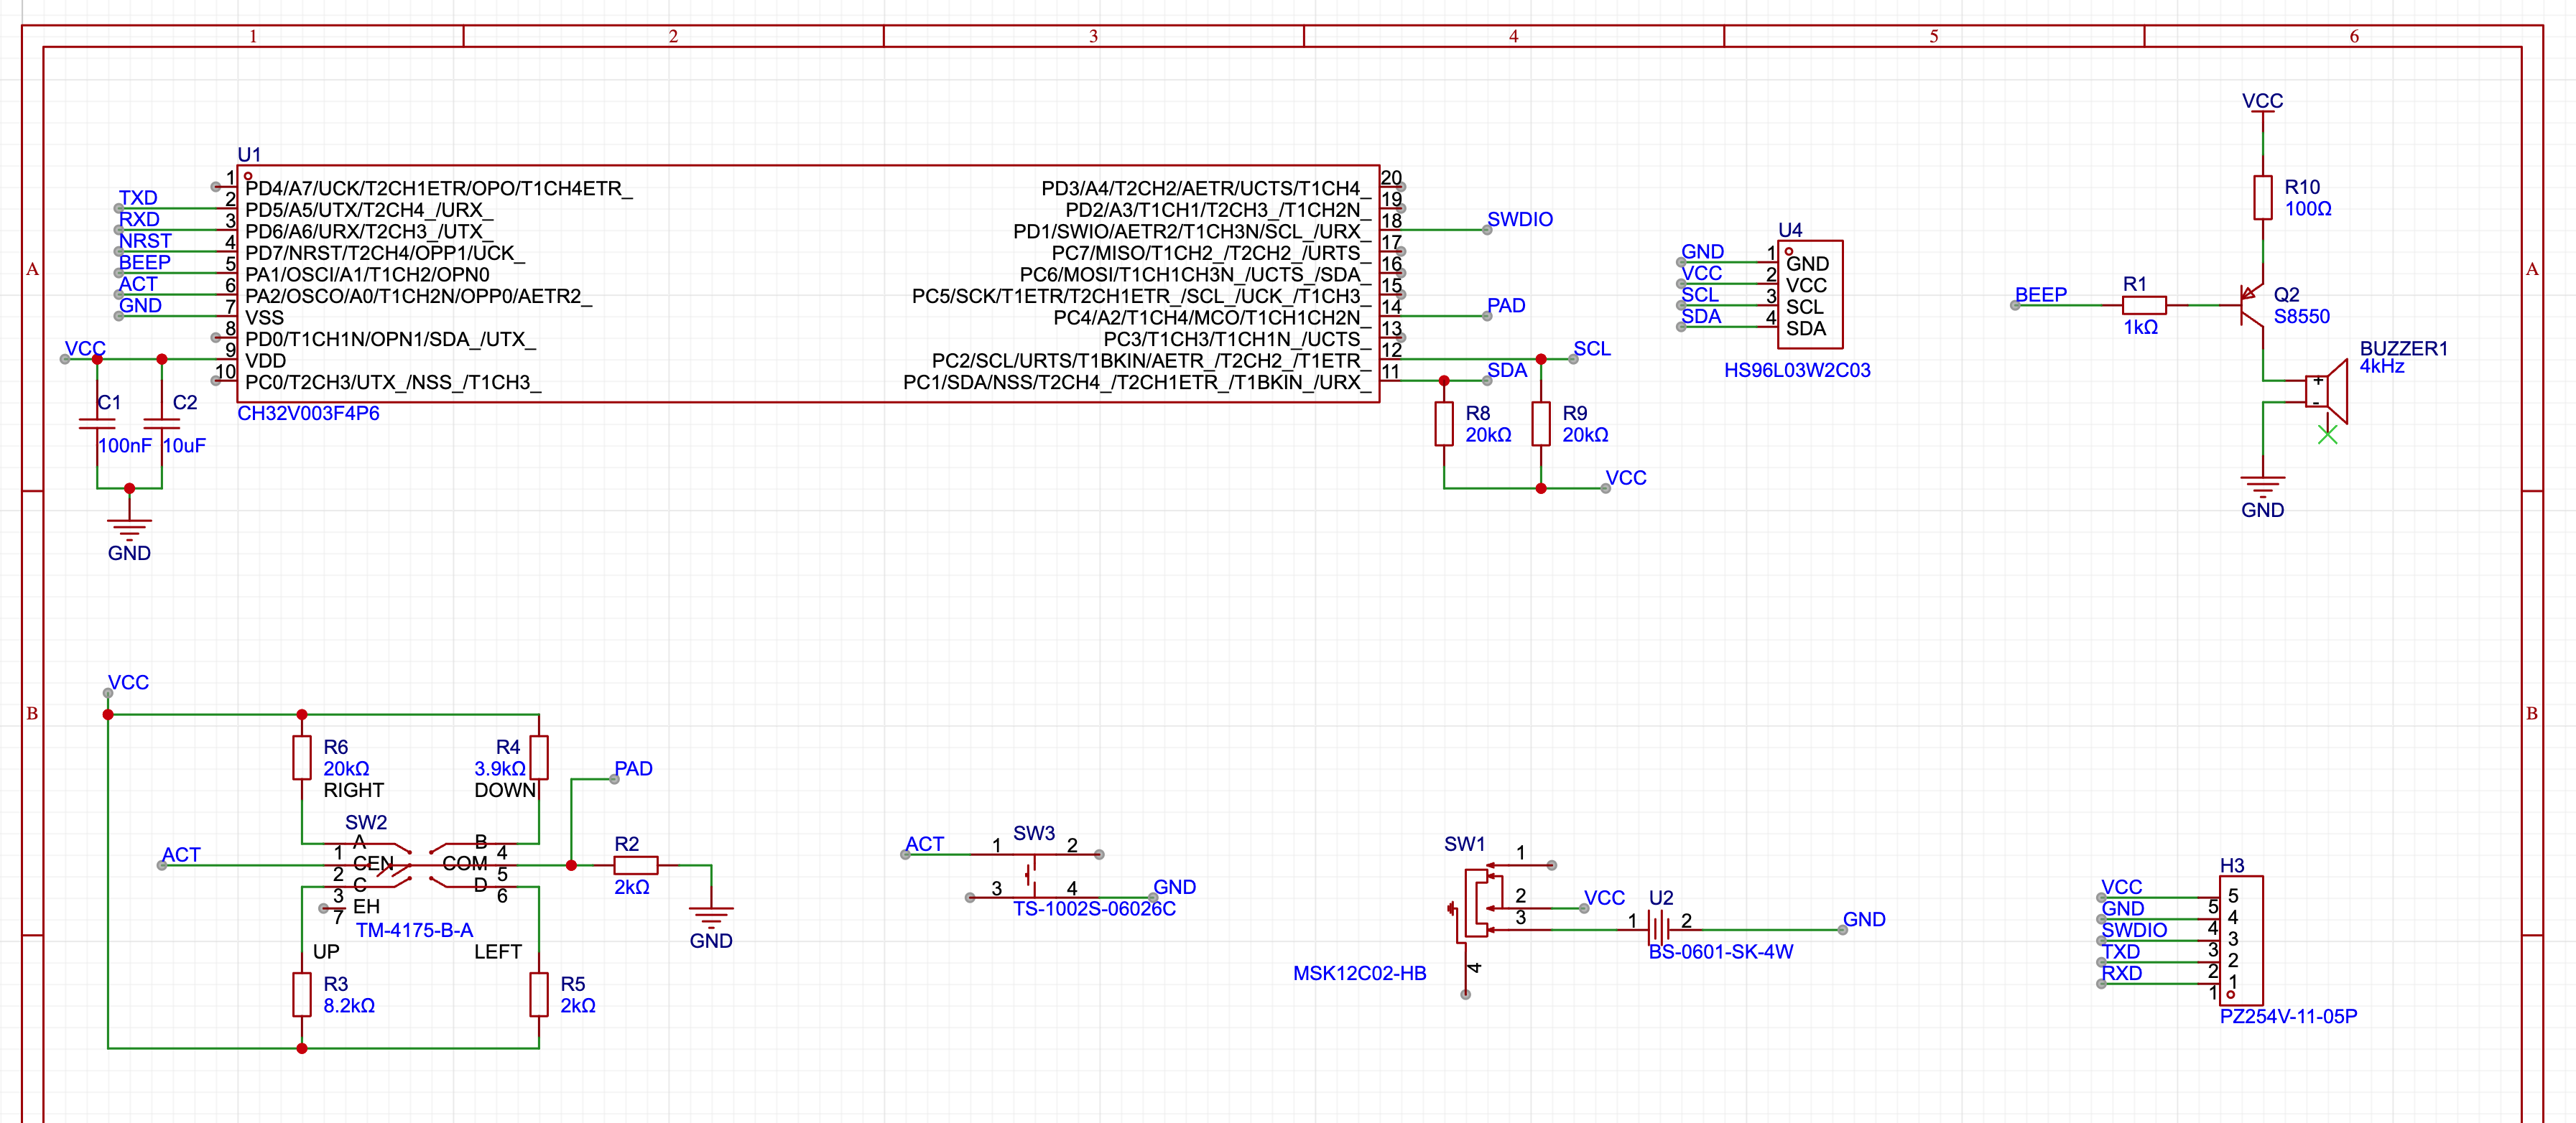Select the buzzer BUZZER1 speaker symbol
This screenshot has width=2576, height=1123.
2328,392
